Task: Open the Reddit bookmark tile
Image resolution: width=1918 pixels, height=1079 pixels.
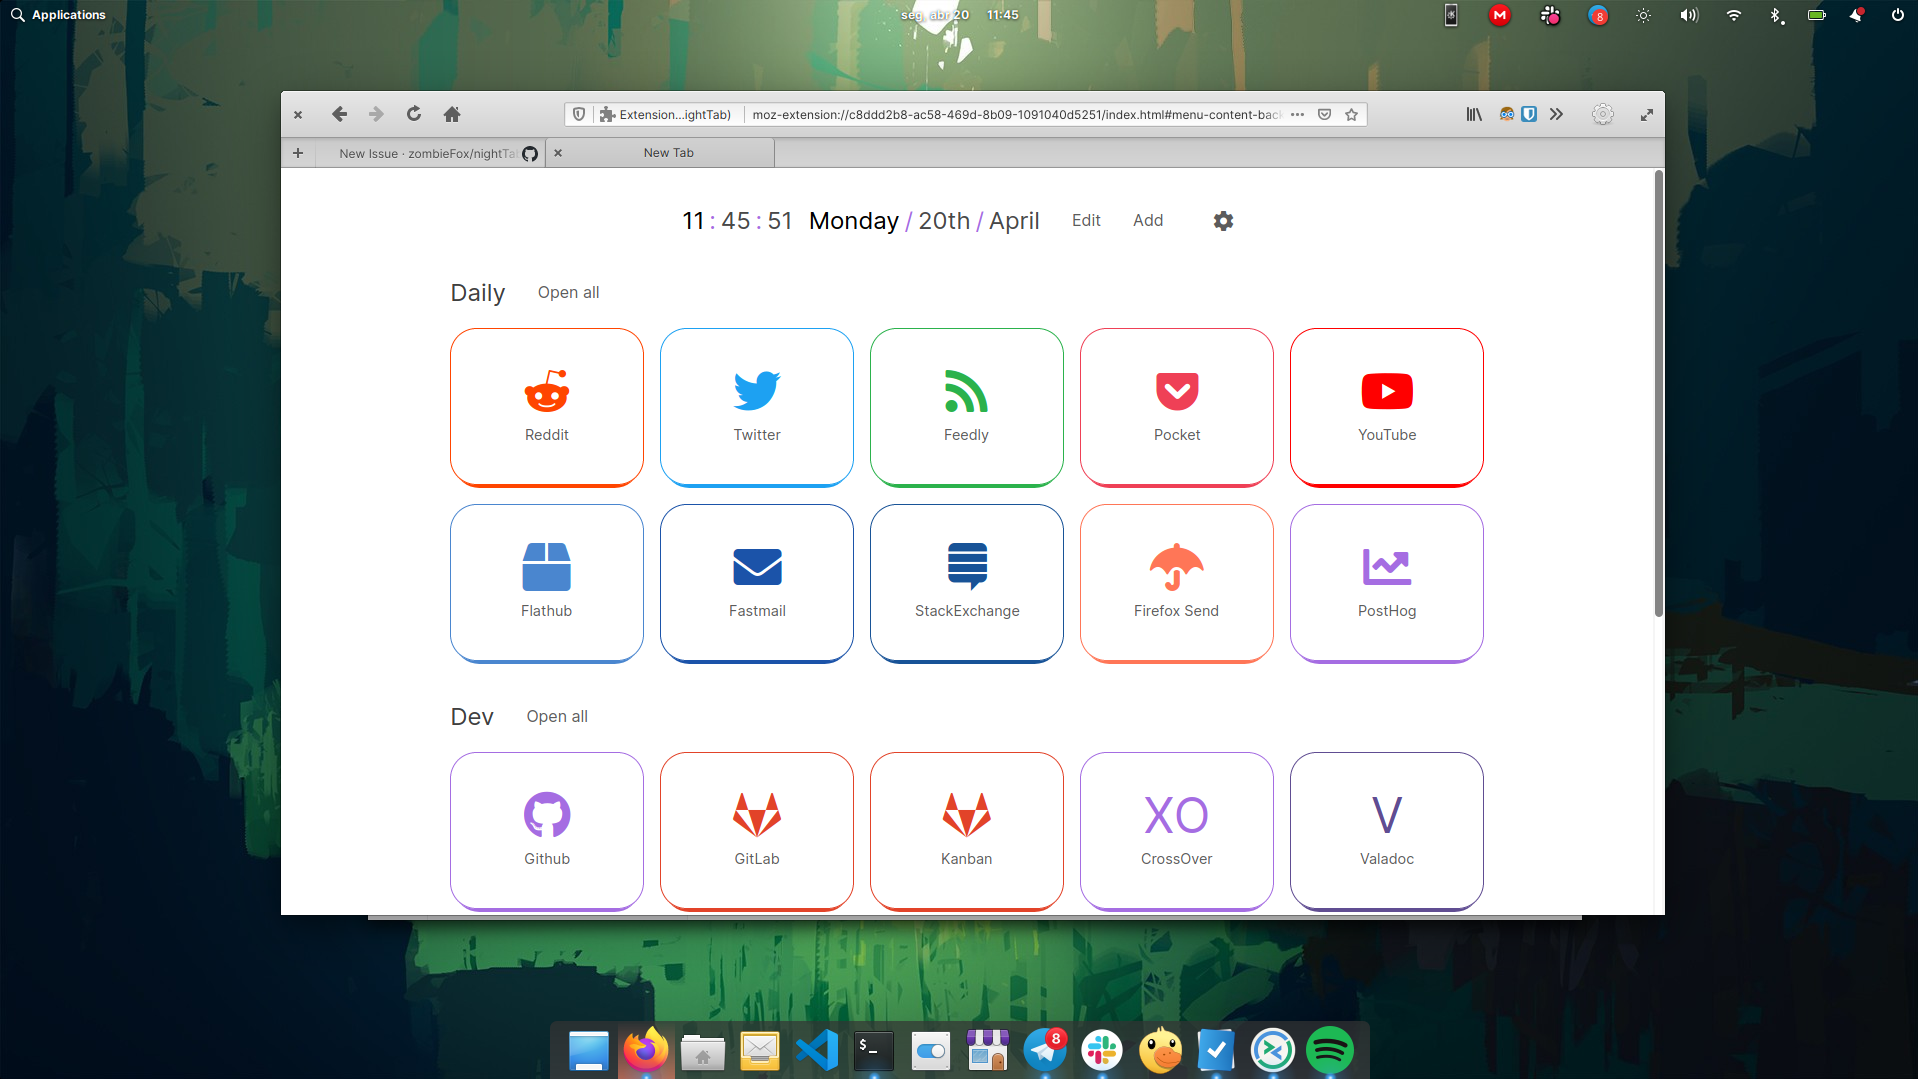Action: tap(547, 407)
